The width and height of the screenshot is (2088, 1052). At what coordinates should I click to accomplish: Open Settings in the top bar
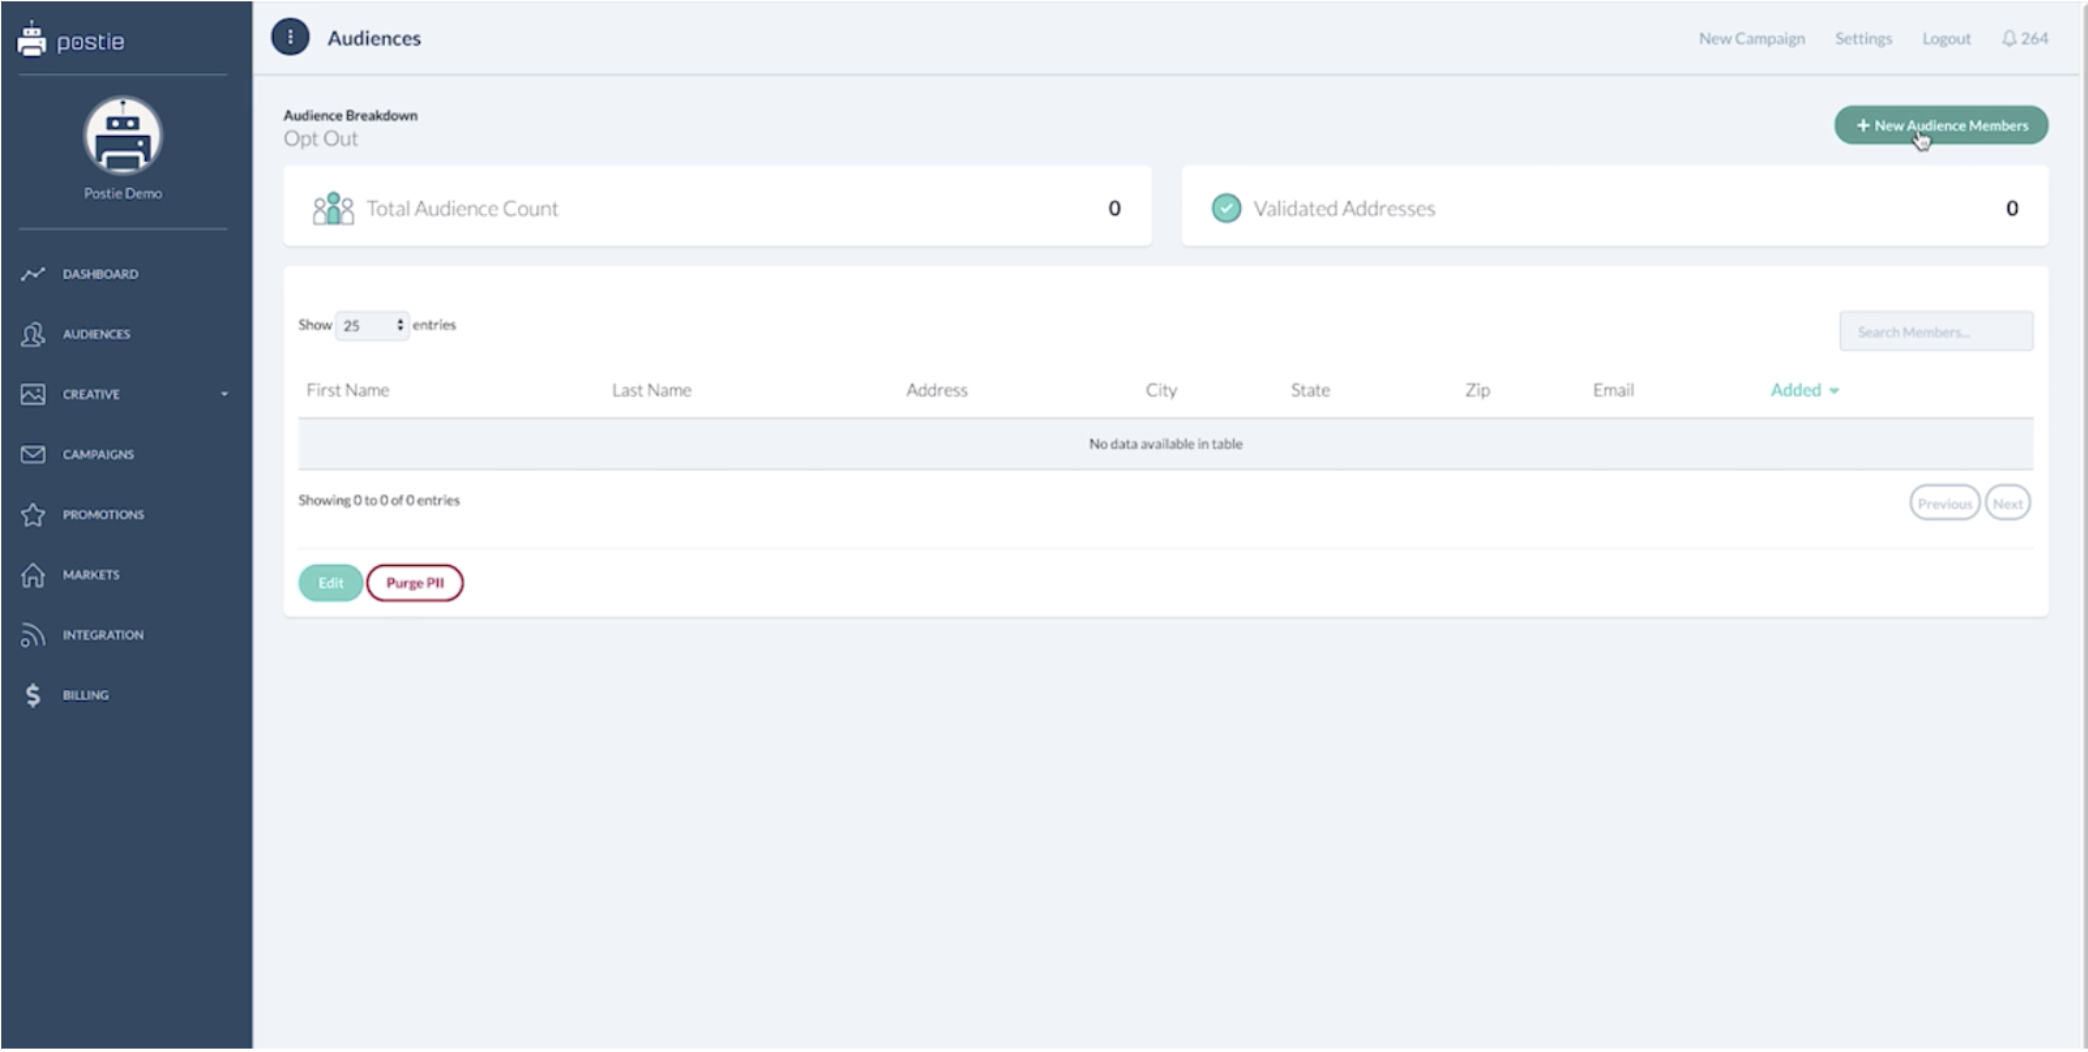(x=1862, y=38)
